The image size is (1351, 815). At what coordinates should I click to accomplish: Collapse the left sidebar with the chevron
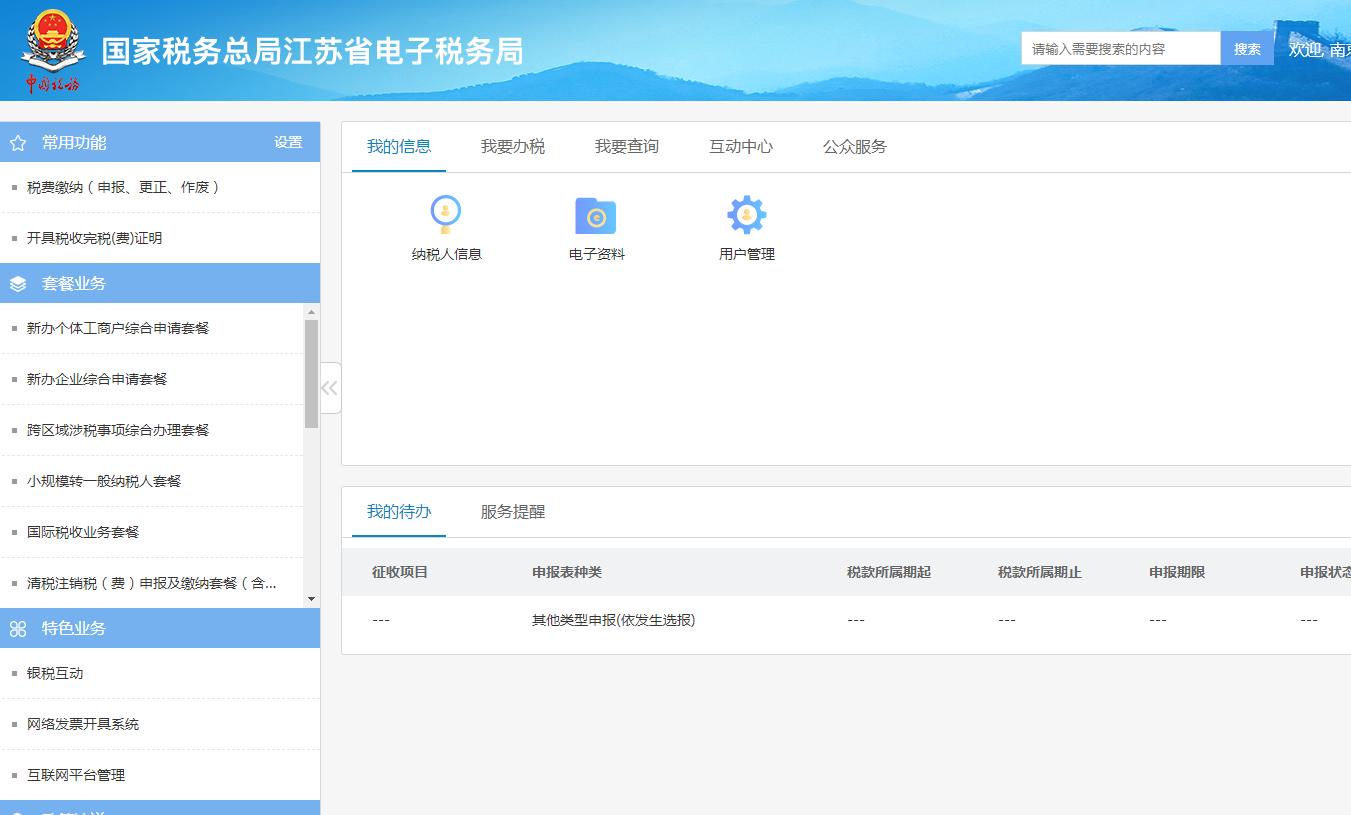tap(329, 387)
